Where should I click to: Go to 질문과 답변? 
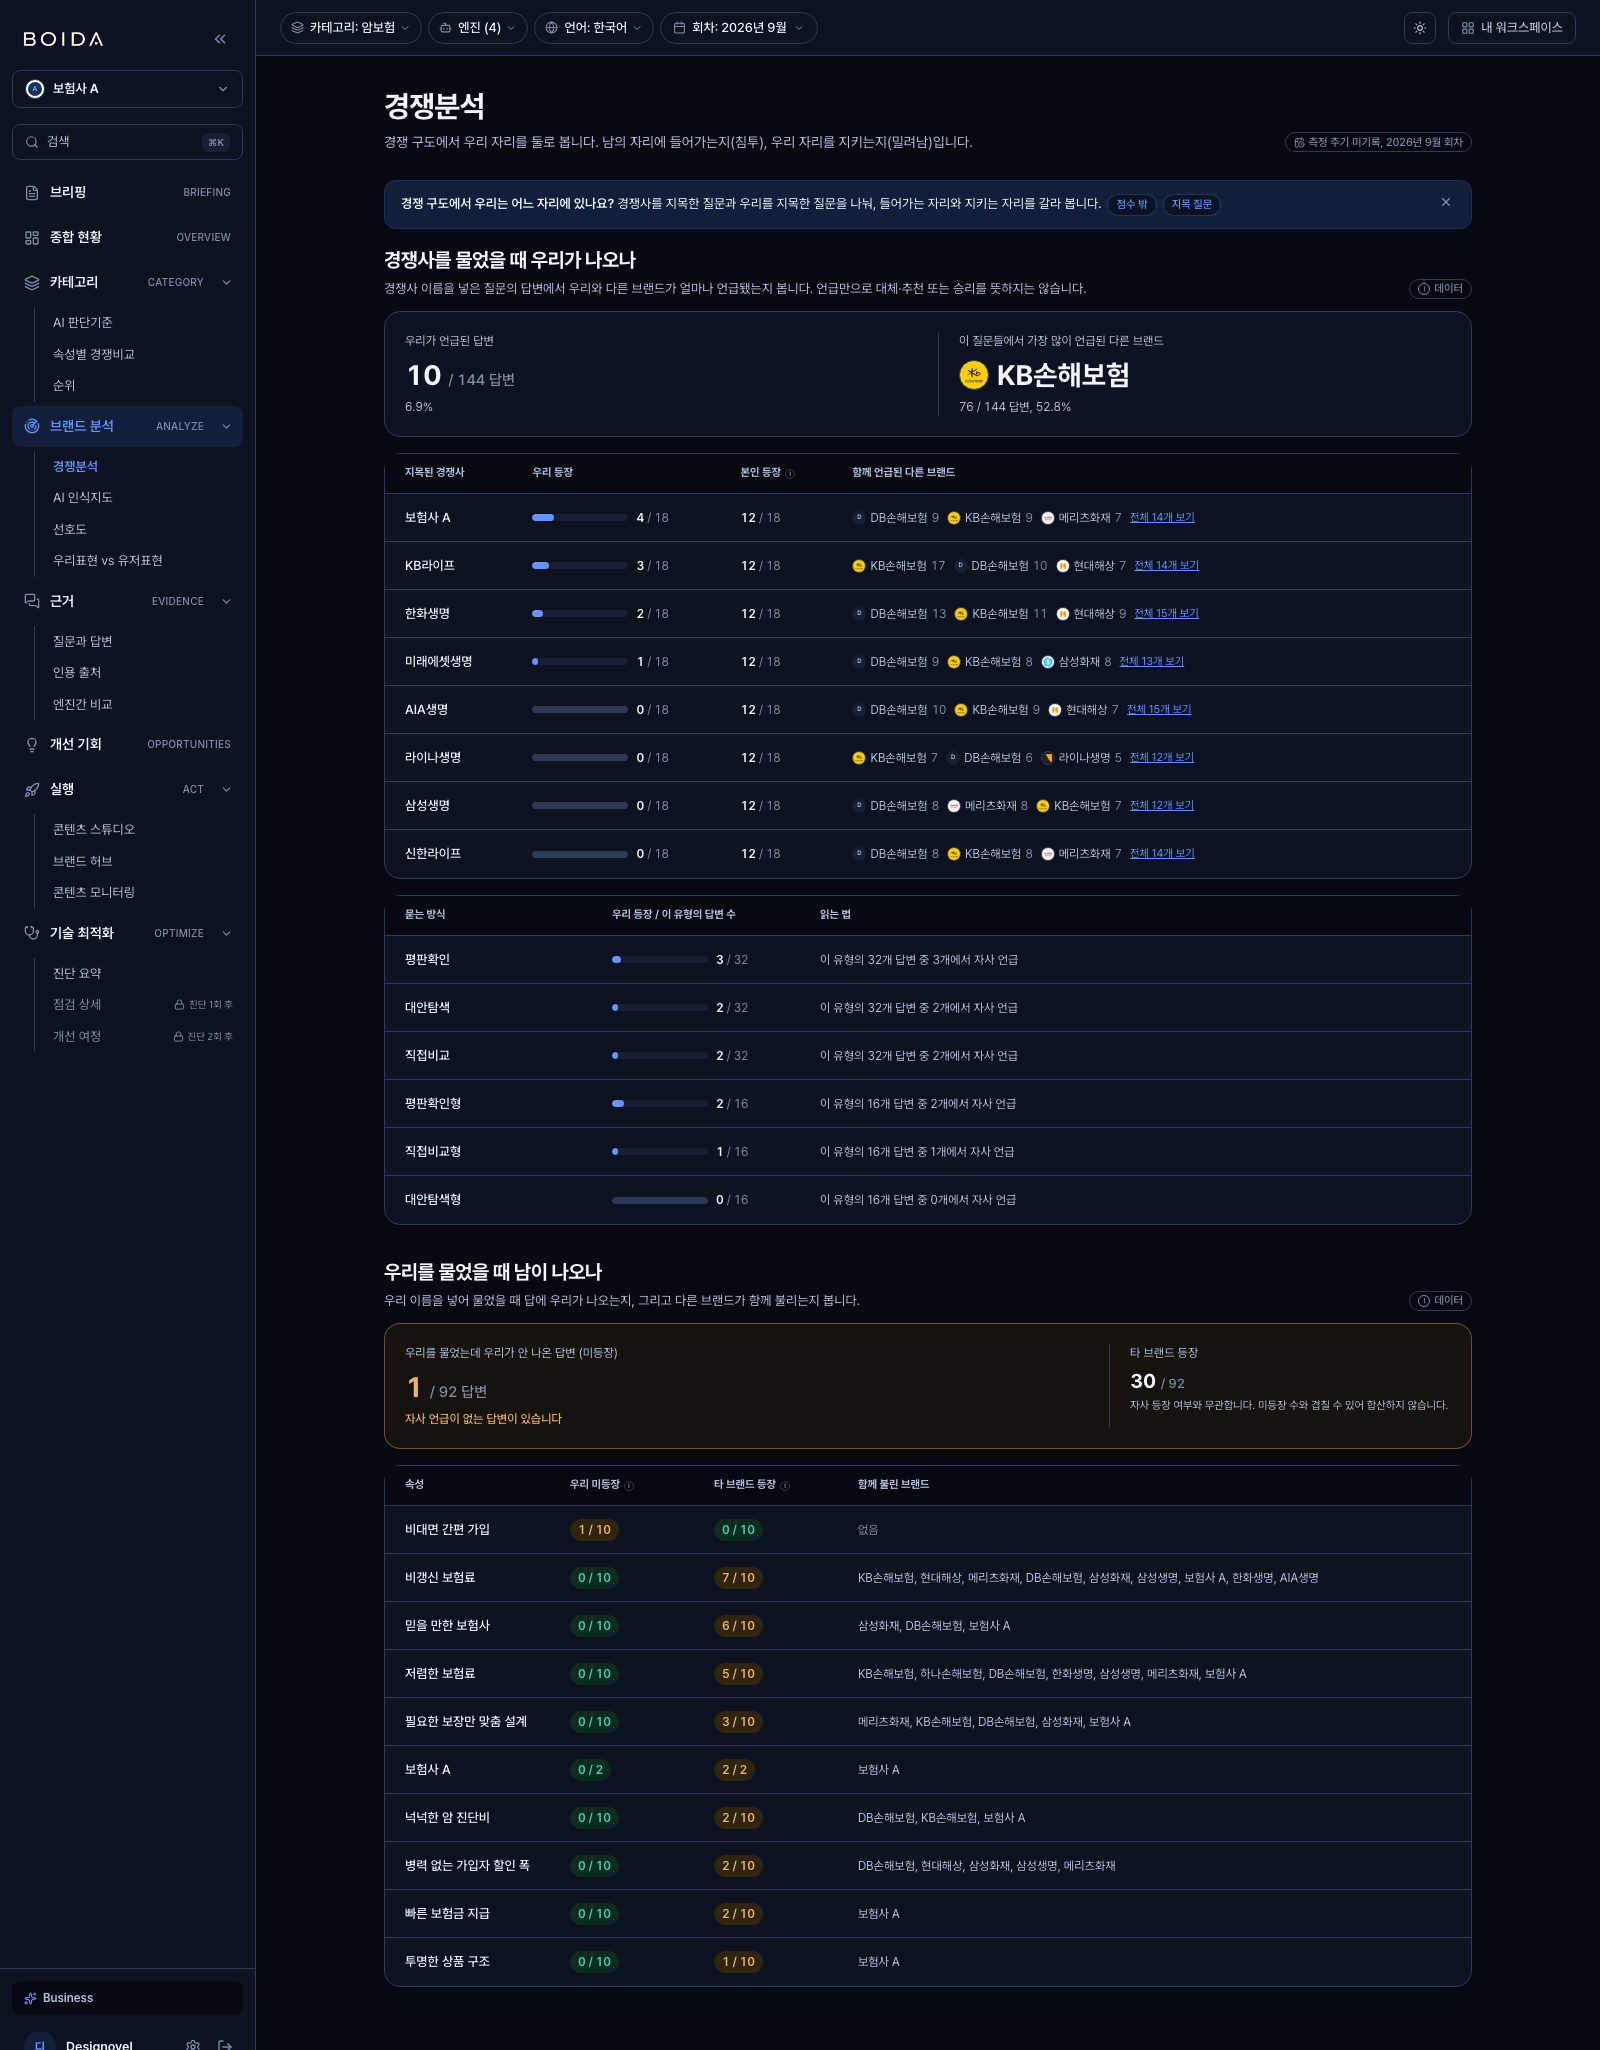pos(83,641)
